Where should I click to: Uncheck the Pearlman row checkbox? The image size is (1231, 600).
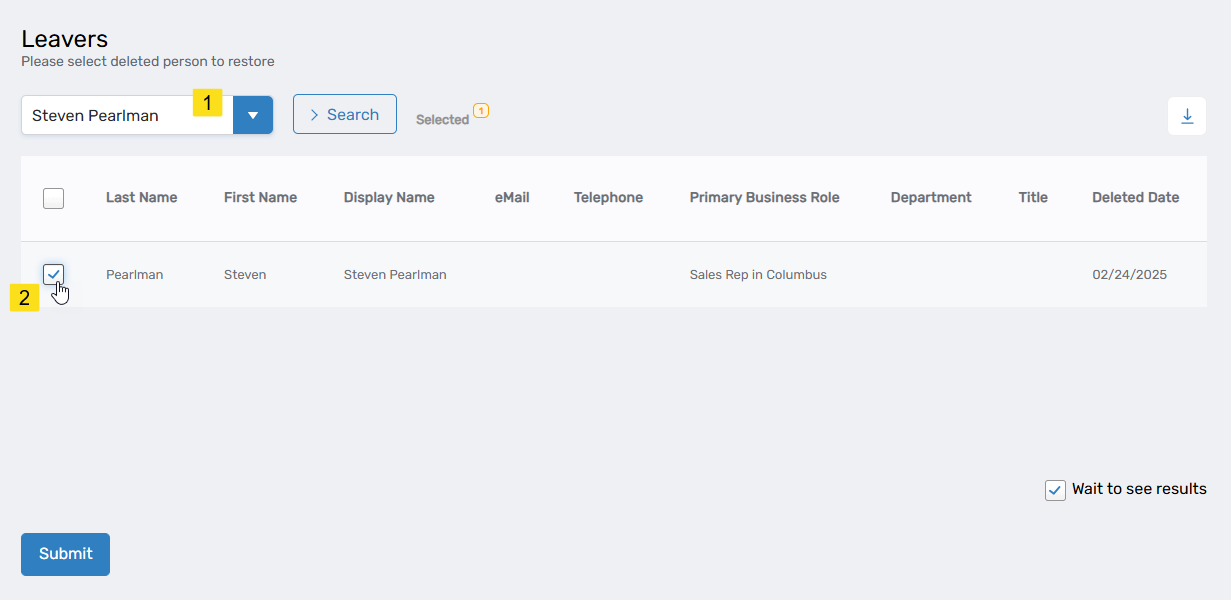point(54,274)
